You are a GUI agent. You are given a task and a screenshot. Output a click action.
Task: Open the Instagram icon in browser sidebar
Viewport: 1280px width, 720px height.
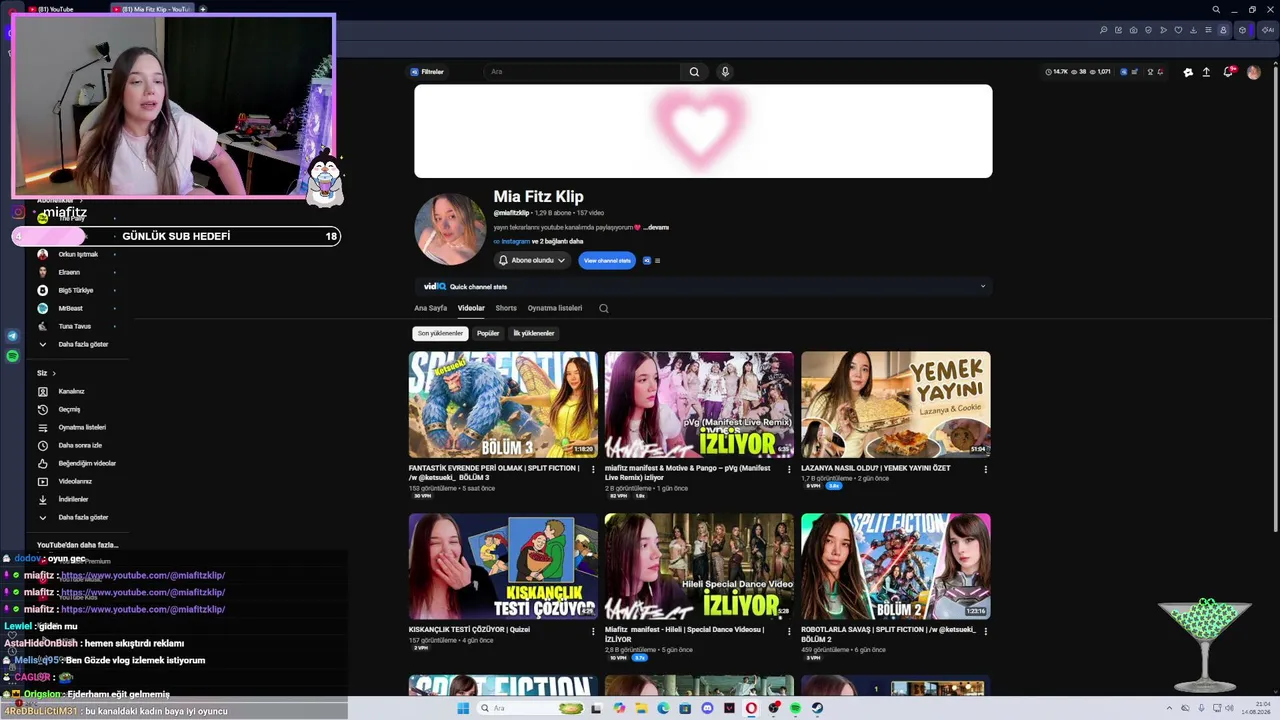(17, 212)
